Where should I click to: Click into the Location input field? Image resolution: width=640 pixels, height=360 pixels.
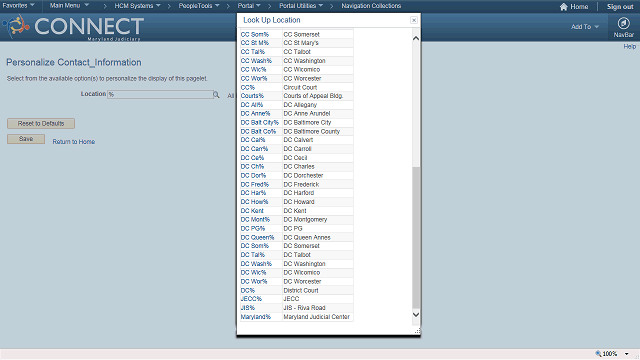pos(160,94)
